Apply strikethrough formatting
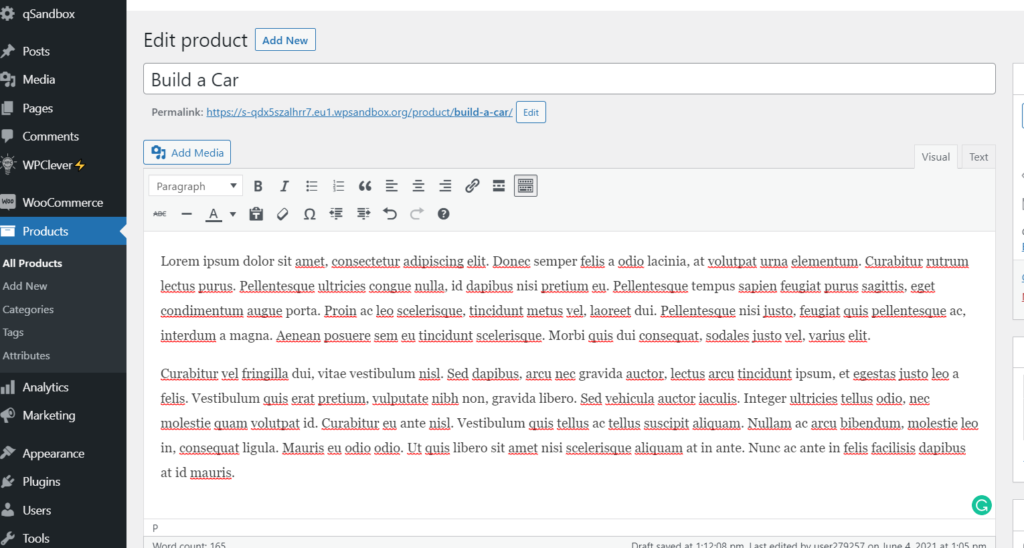Viewport: 1024px width, 548px height. pyautogui.click(x=159, y=214)
